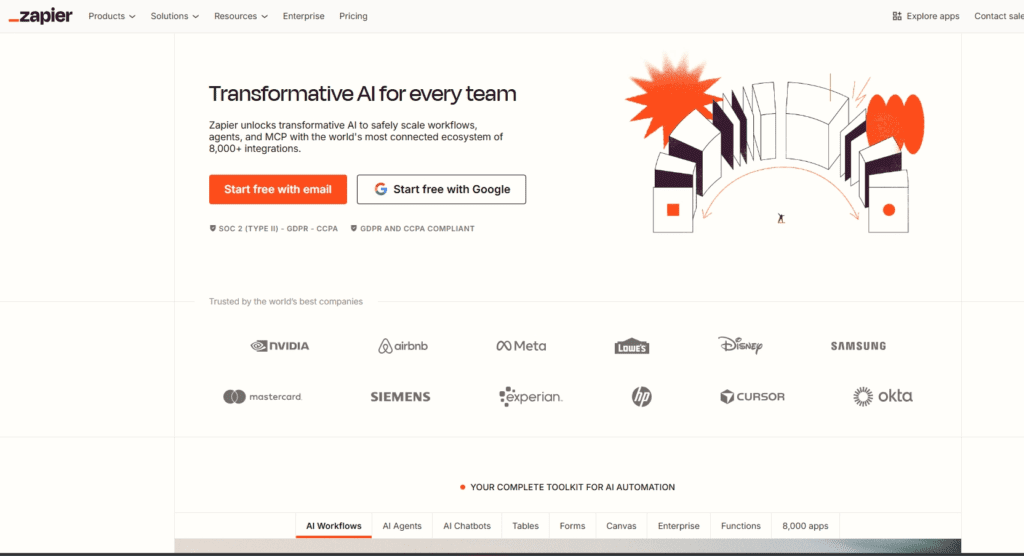The height and width of the screenshot is (556, 1024).
Task: Click the HP company logo
Action: (641, 397)
